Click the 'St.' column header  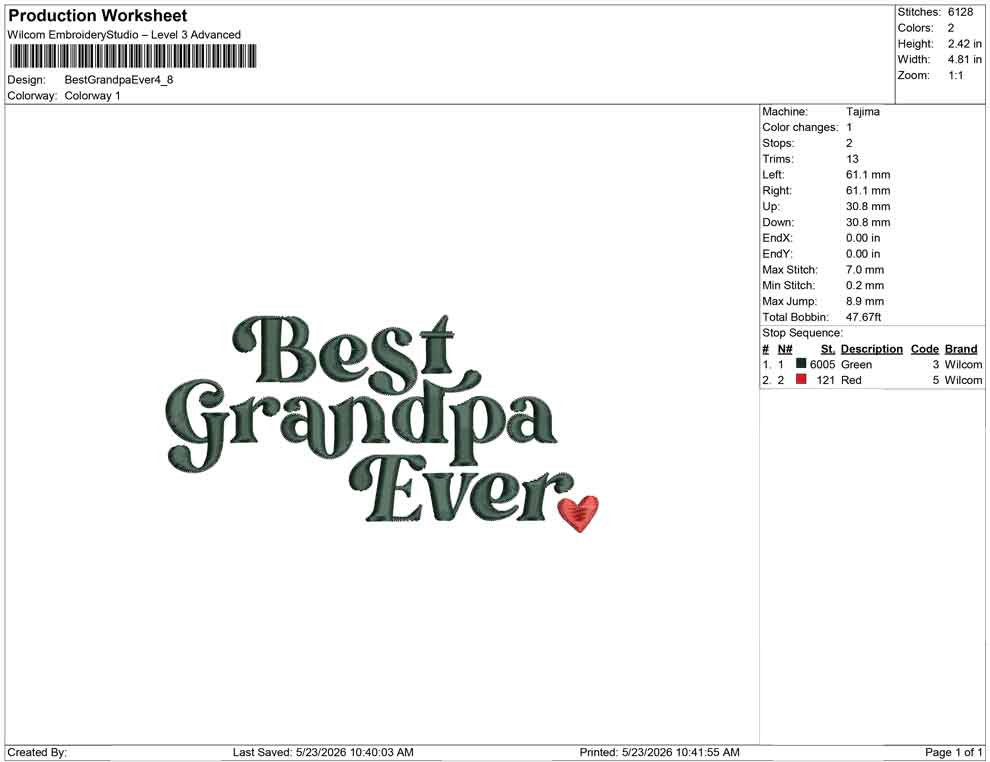pyautogui.click(x=827, y=348)
